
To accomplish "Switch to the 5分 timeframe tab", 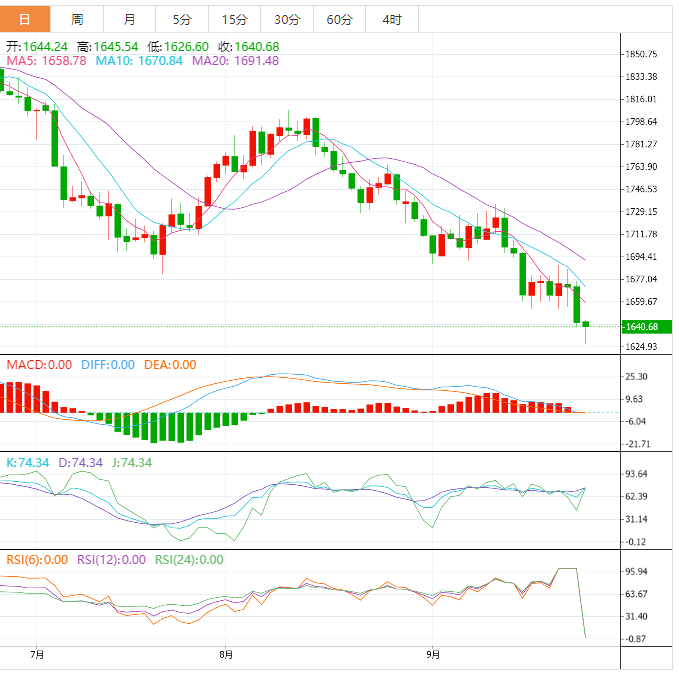I will click(182, 20).
